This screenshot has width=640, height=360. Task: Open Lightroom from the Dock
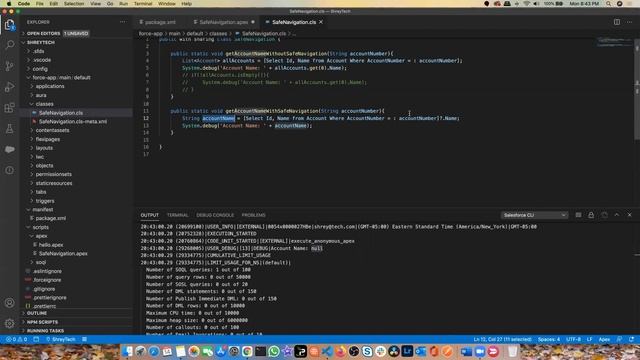click(x=407, y=351)
